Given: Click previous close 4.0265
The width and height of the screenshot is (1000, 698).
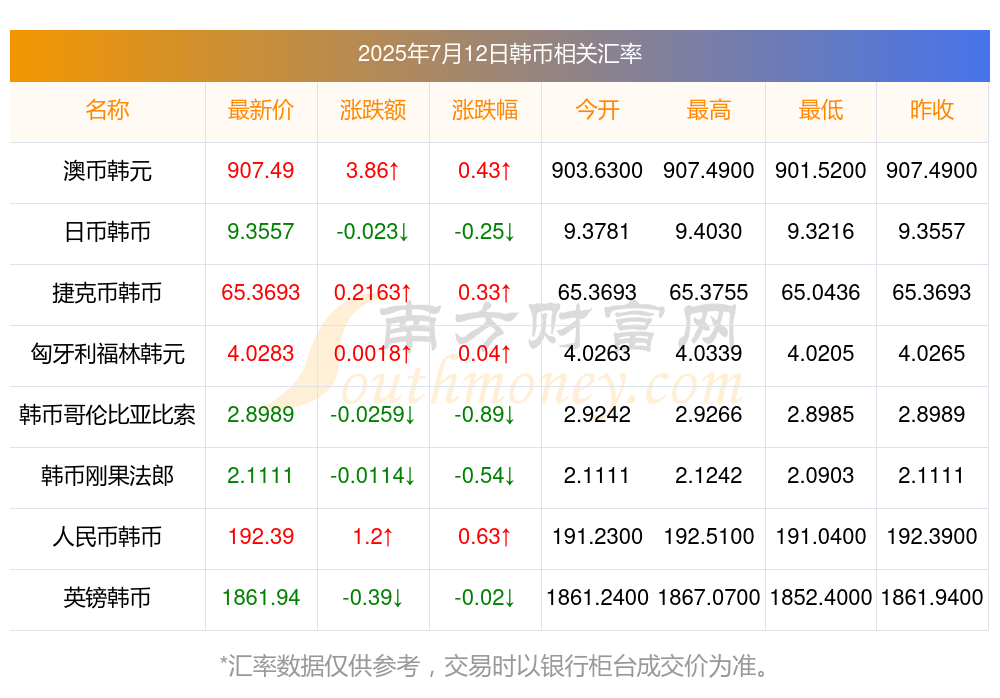Looking at the screenshot, I should click(932, 353).
